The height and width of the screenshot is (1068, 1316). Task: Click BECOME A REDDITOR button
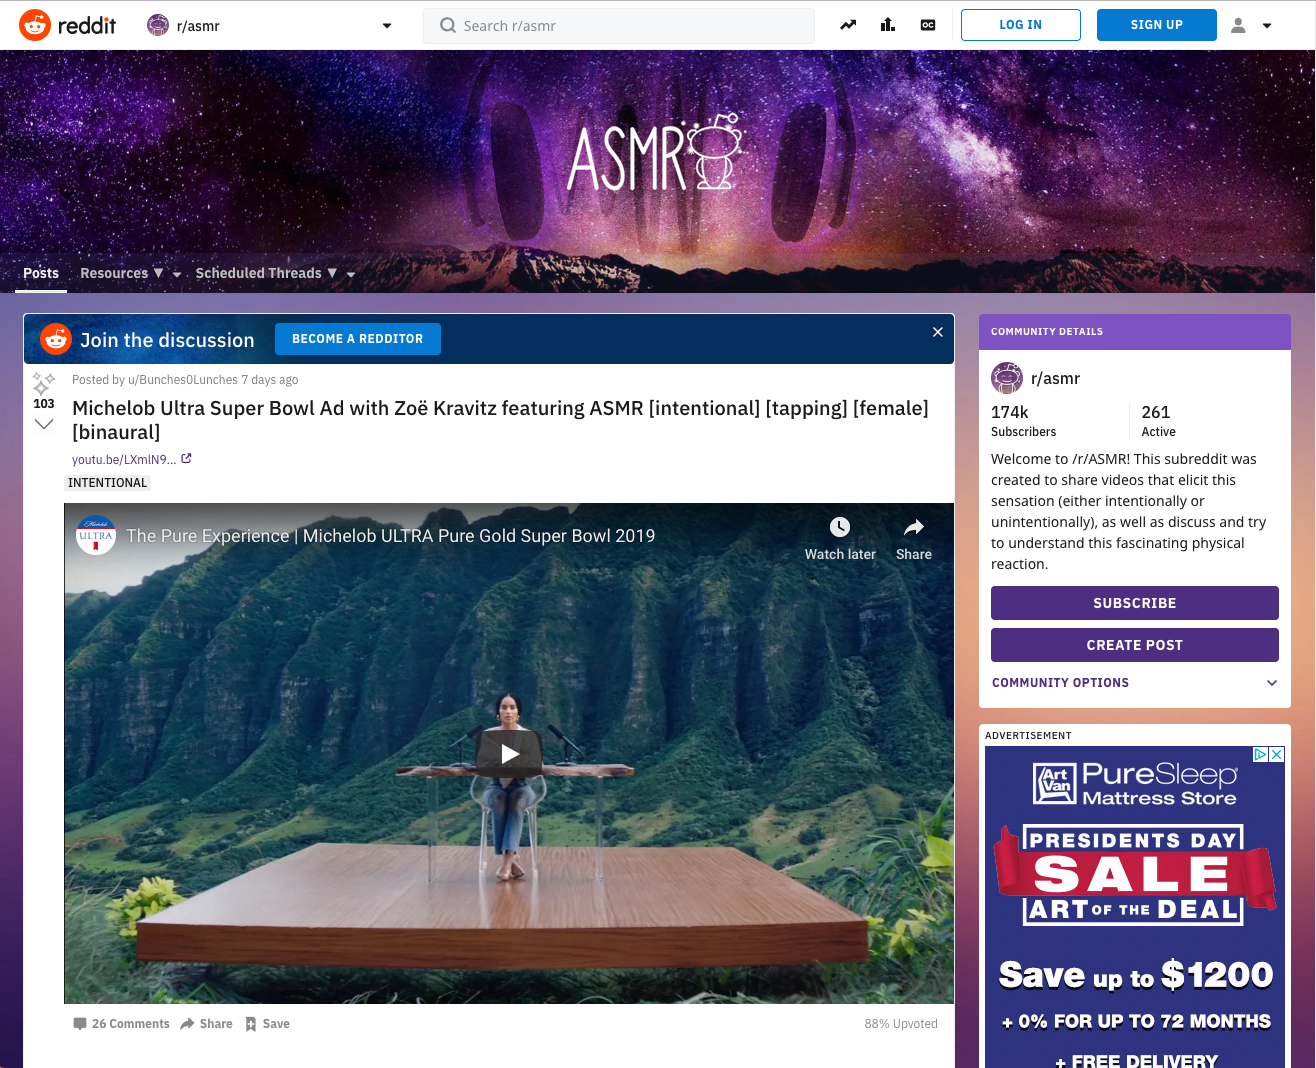pyautogui.click(x=358, y=339)
